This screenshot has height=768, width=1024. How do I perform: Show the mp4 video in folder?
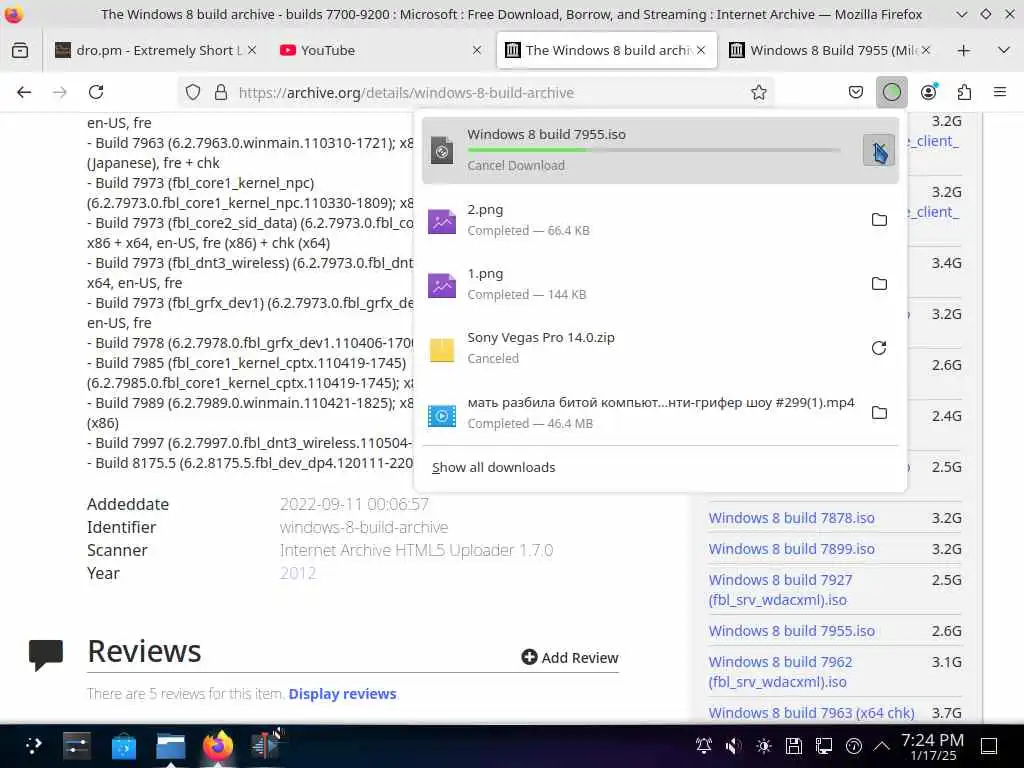879,412
